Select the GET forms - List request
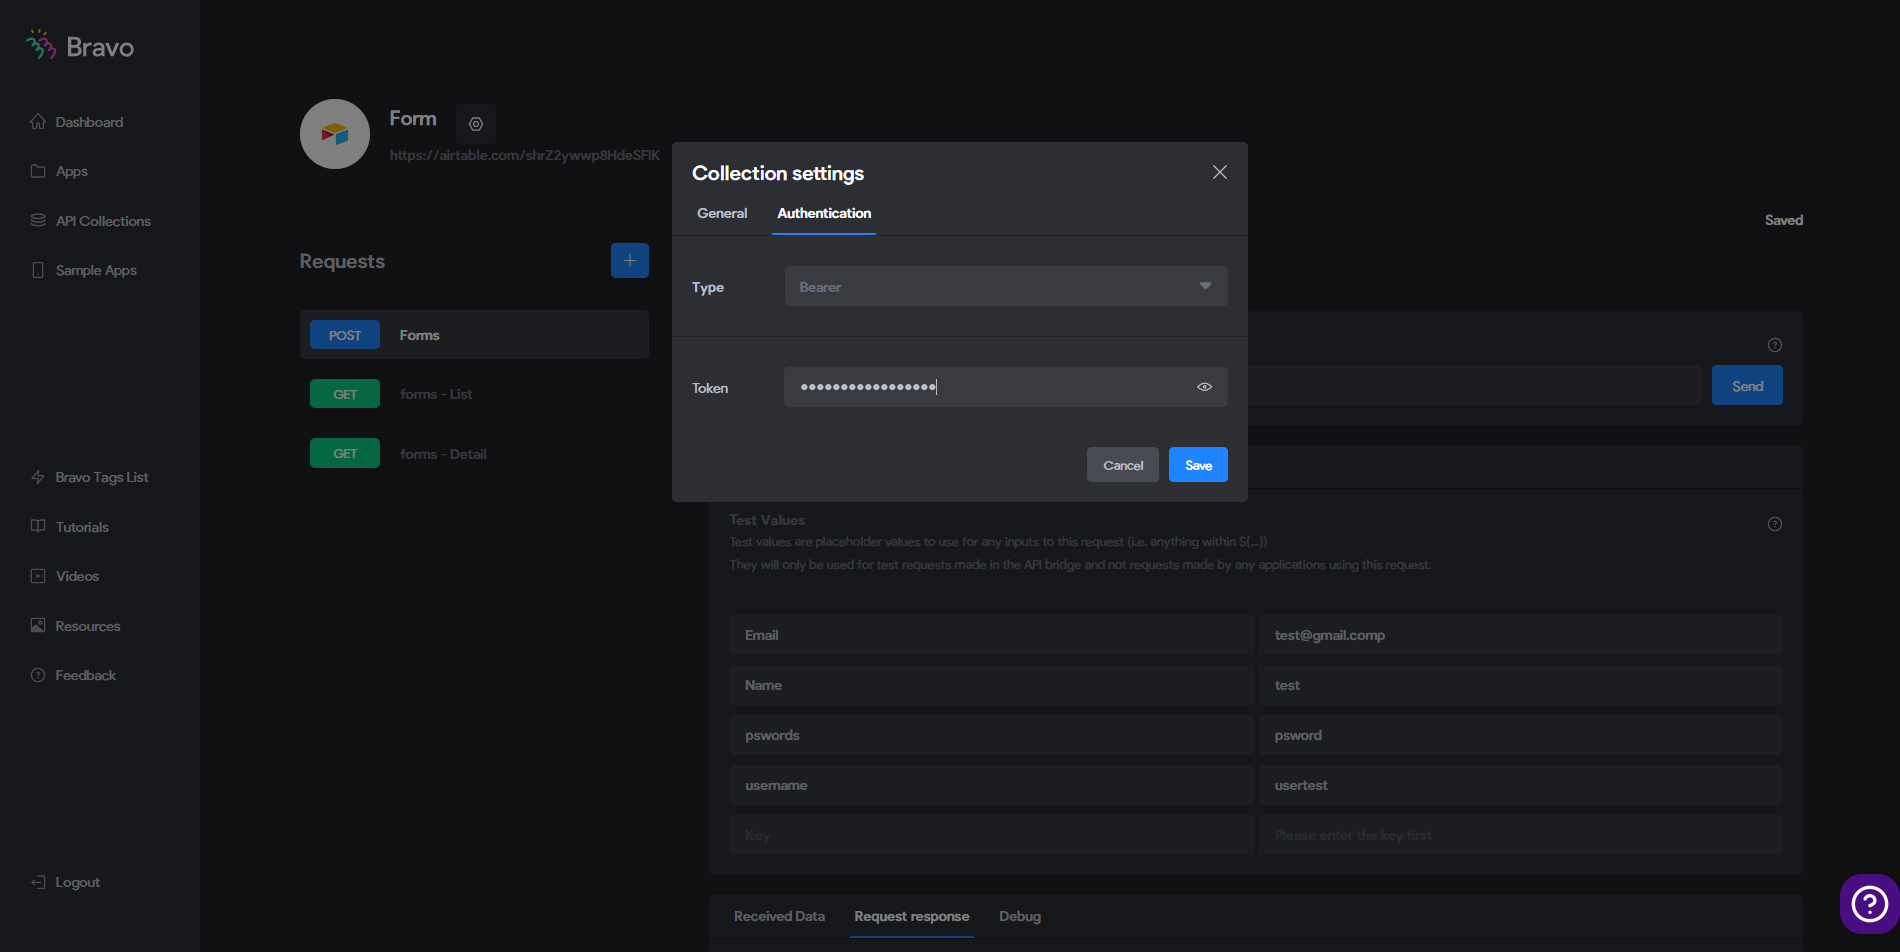 474,394
